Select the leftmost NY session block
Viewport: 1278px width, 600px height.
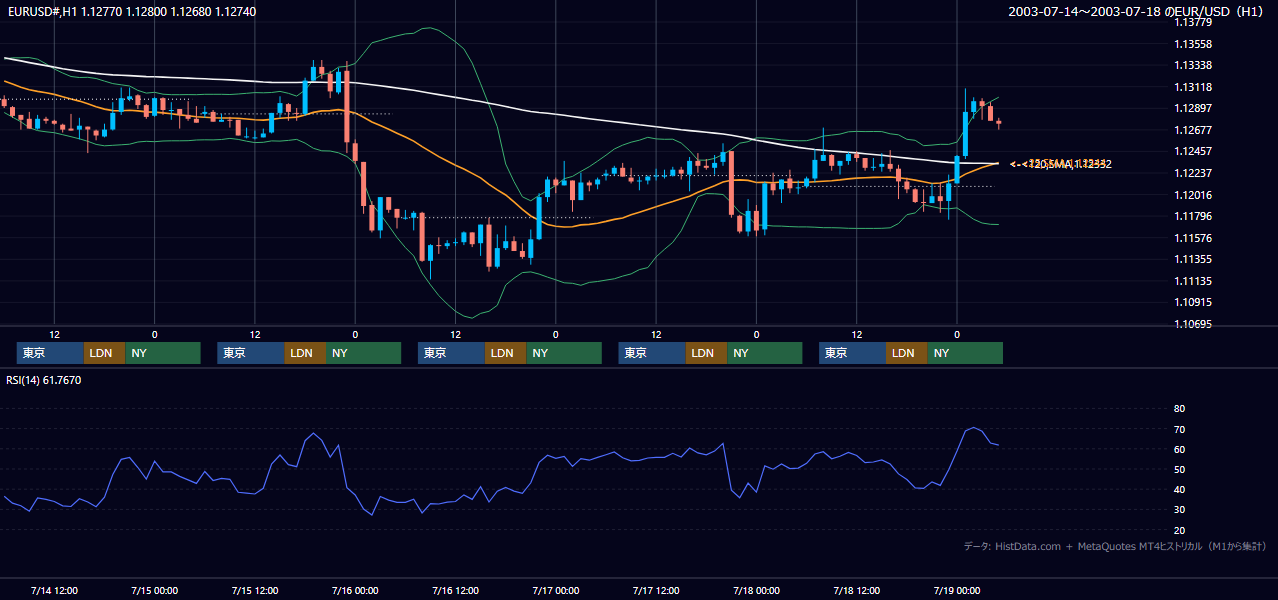tap(163, 353)
